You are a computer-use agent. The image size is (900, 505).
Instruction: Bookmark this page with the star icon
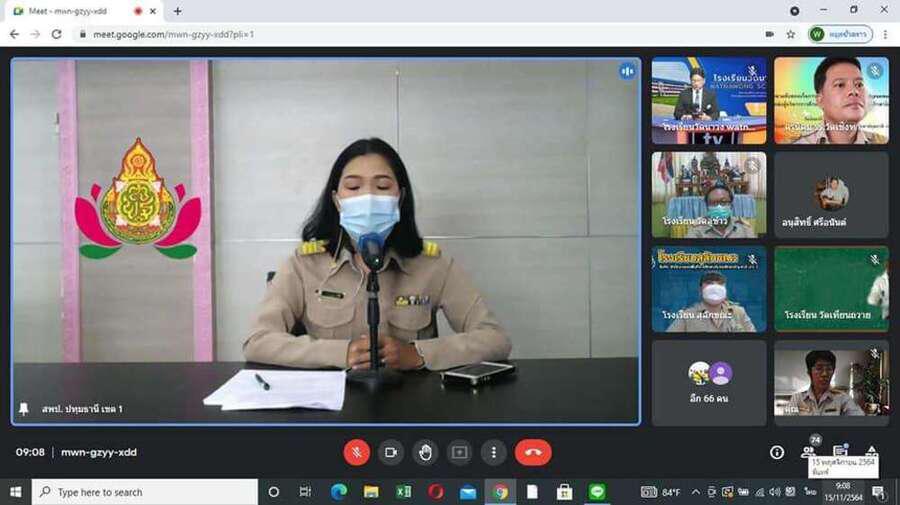point(790,34)
